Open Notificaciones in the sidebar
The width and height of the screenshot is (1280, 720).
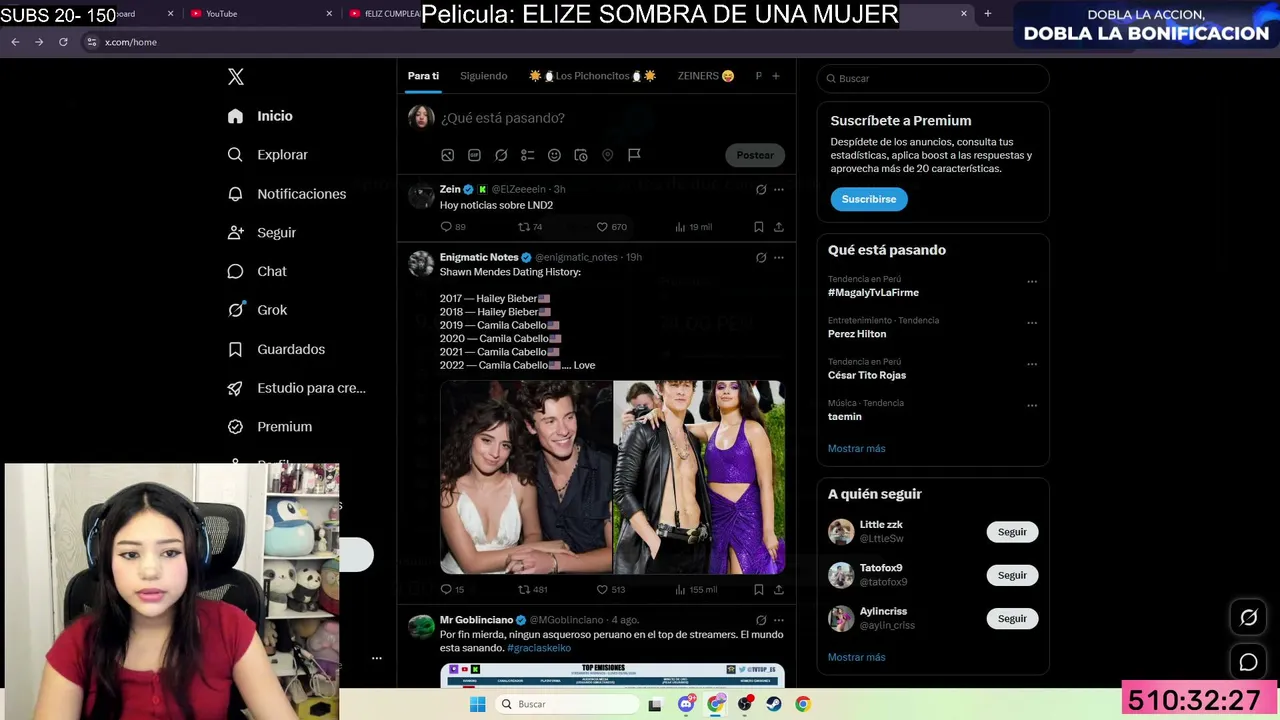tap(286, 194)
